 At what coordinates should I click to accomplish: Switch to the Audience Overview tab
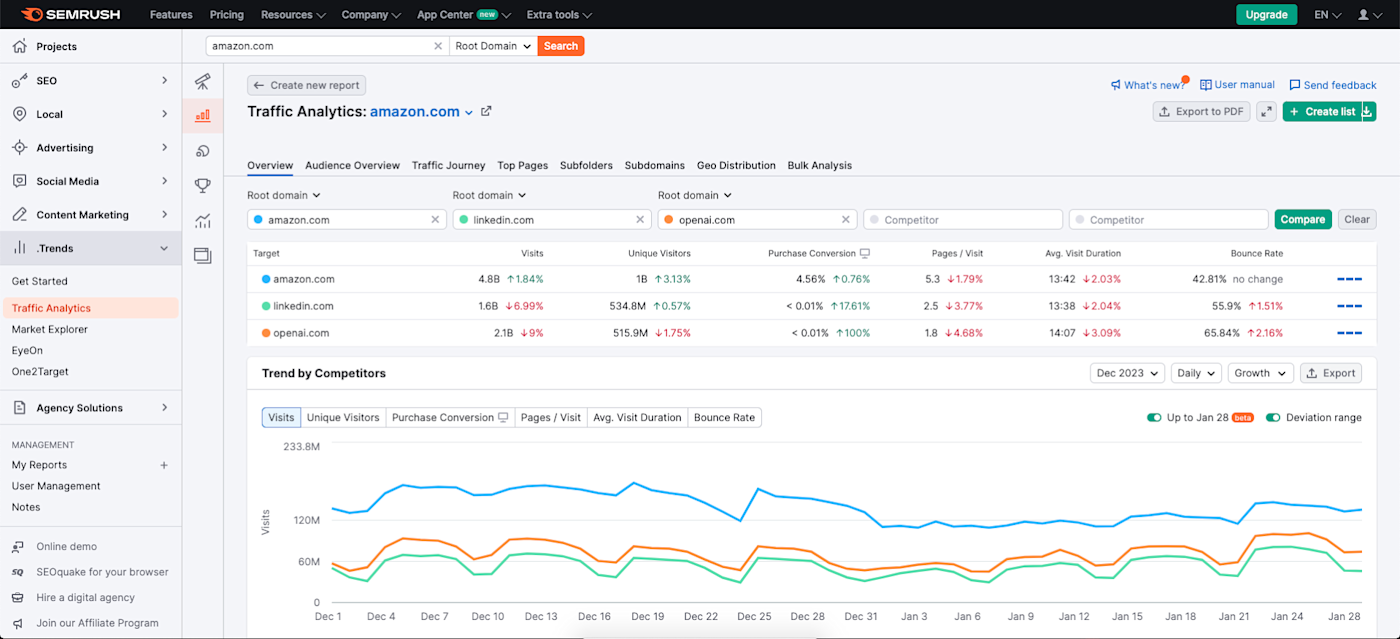(x=352, y=165)
